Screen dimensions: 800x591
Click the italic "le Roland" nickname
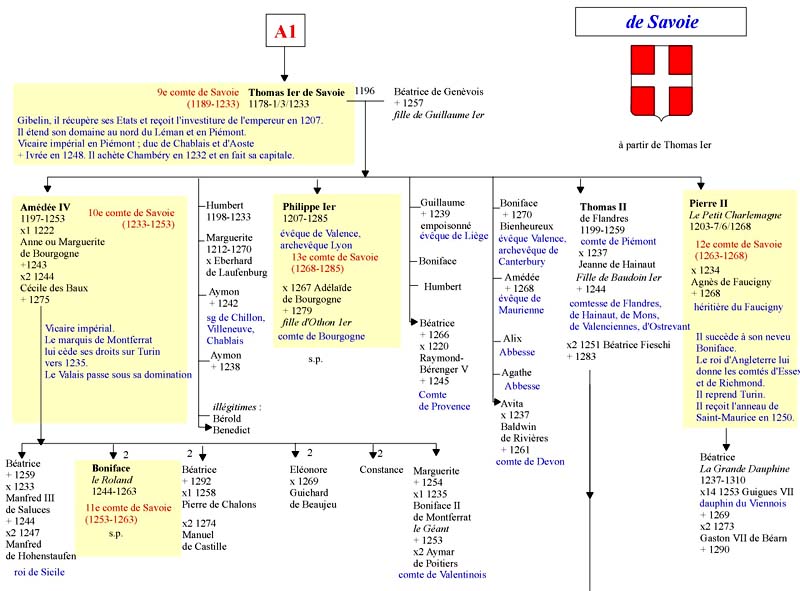tap(112, 480)
